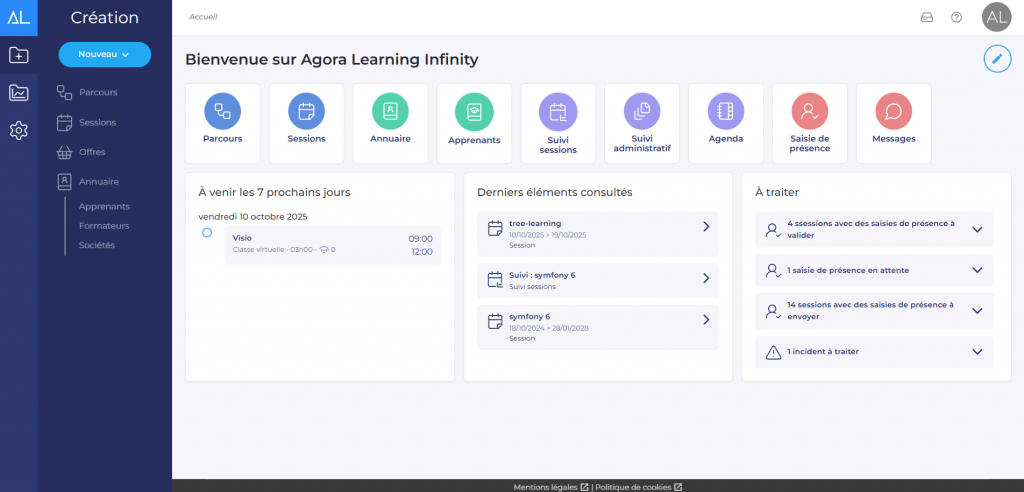Open the Parcours shortcut tile icon
The width and height of the screenshot is (1024, 492).
tap(222, 110)
